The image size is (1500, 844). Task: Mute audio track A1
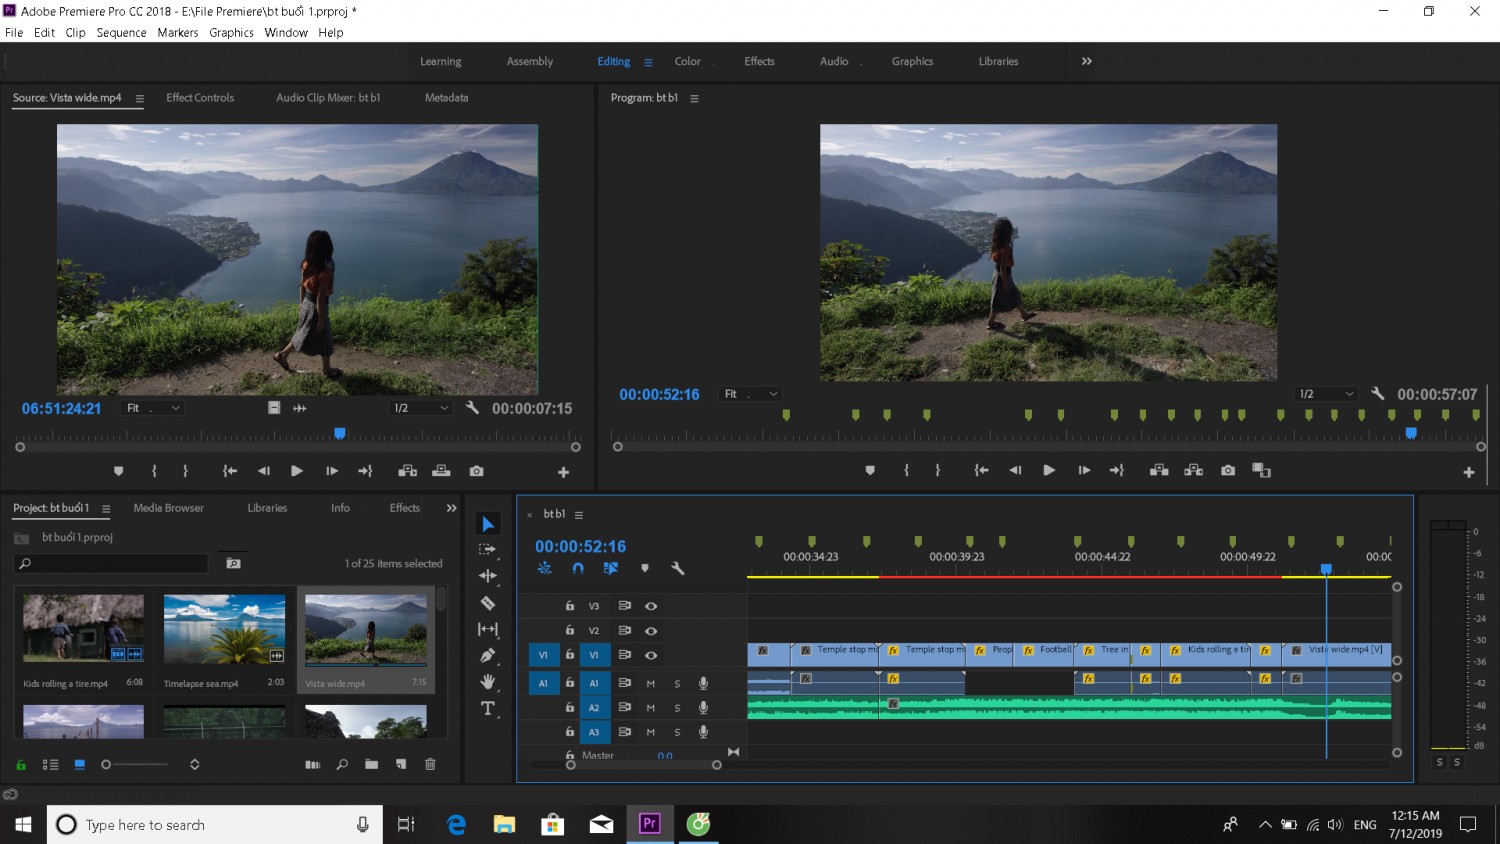[x=650, y=683]
